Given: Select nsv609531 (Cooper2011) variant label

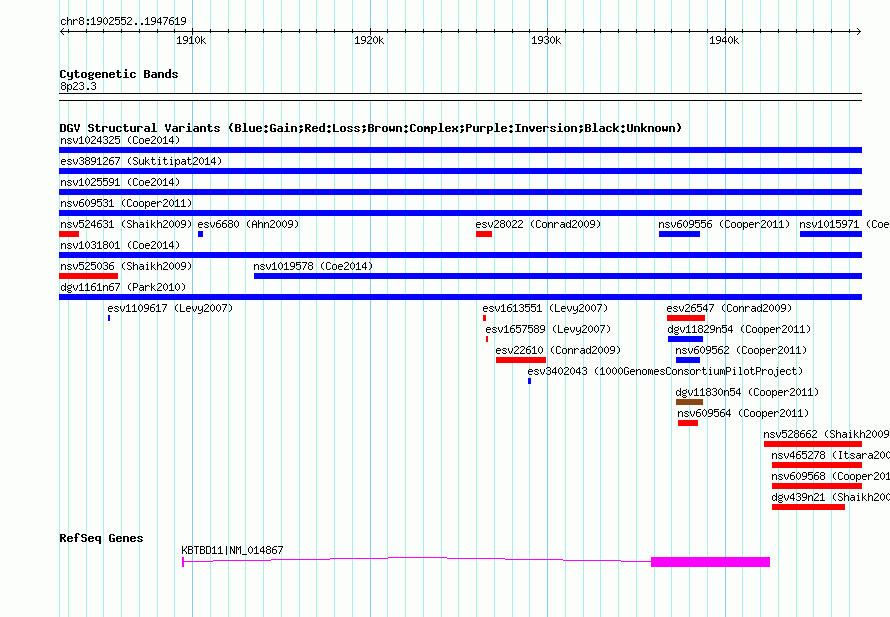Looking at the screenshot, I should (x=126, y=203).
